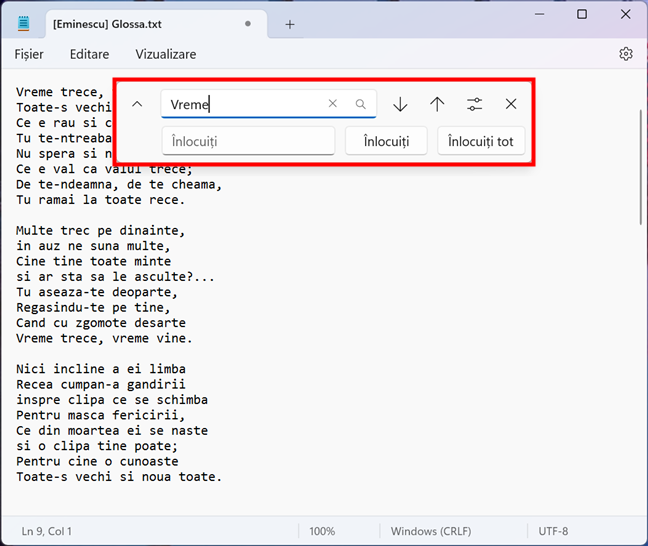Viewport: 648px width, 546px height.
Task: Click the vertical scrollbar thumb
Action: [641, 167]
